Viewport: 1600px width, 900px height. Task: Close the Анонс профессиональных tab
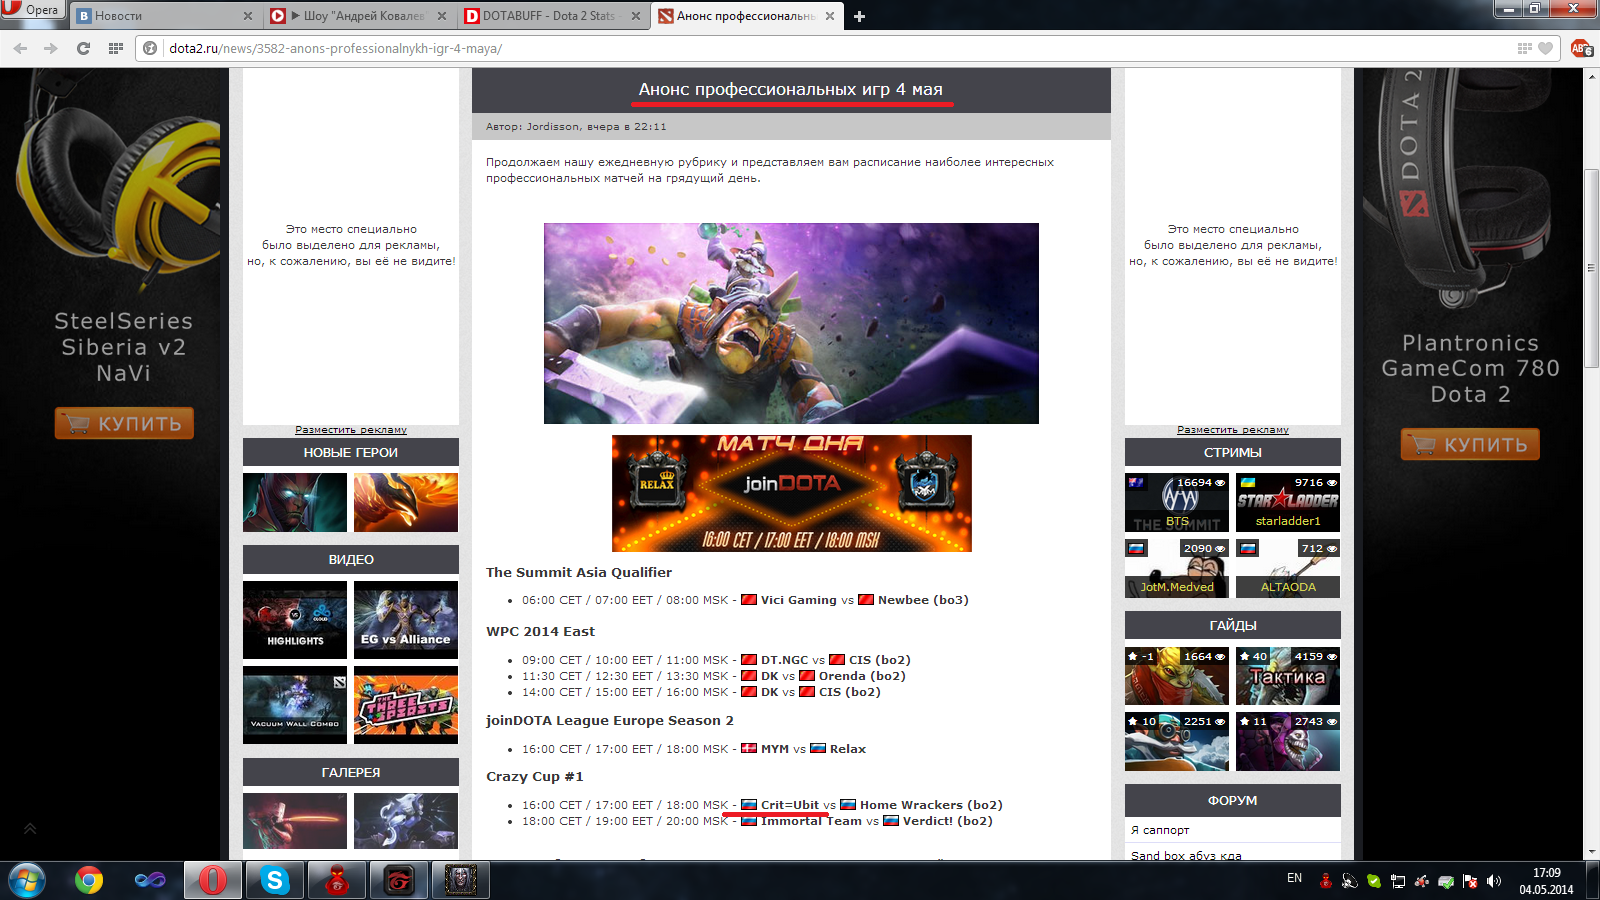pyautogui.click(x=829, y=16)
